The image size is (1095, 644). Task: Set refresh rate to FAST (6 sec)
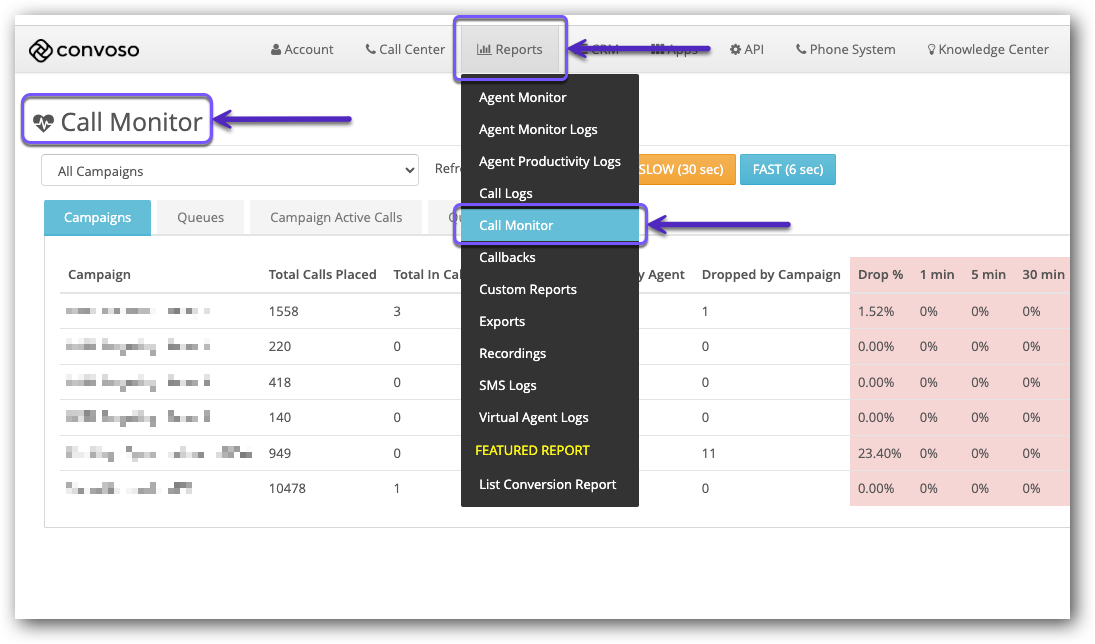tap(787, 170)
